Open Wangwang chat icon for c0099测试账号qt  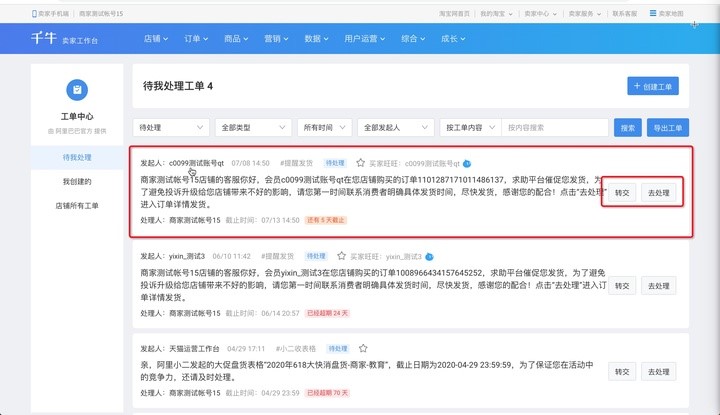tap(467, 163)
